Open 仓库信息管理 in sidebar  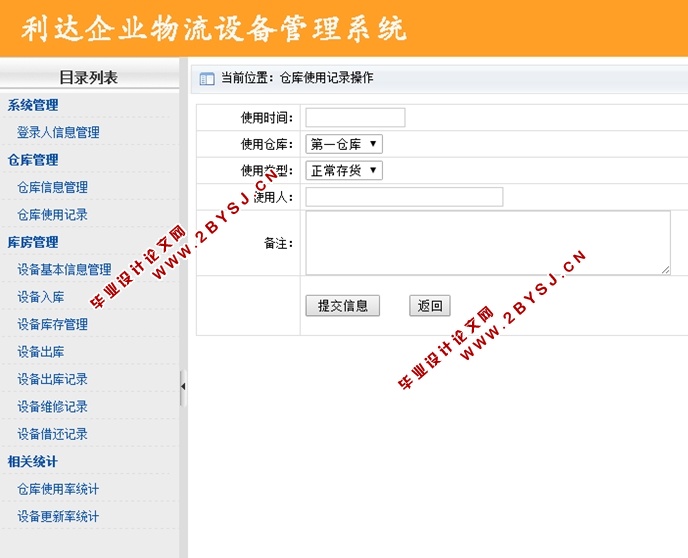click(52, 187)
